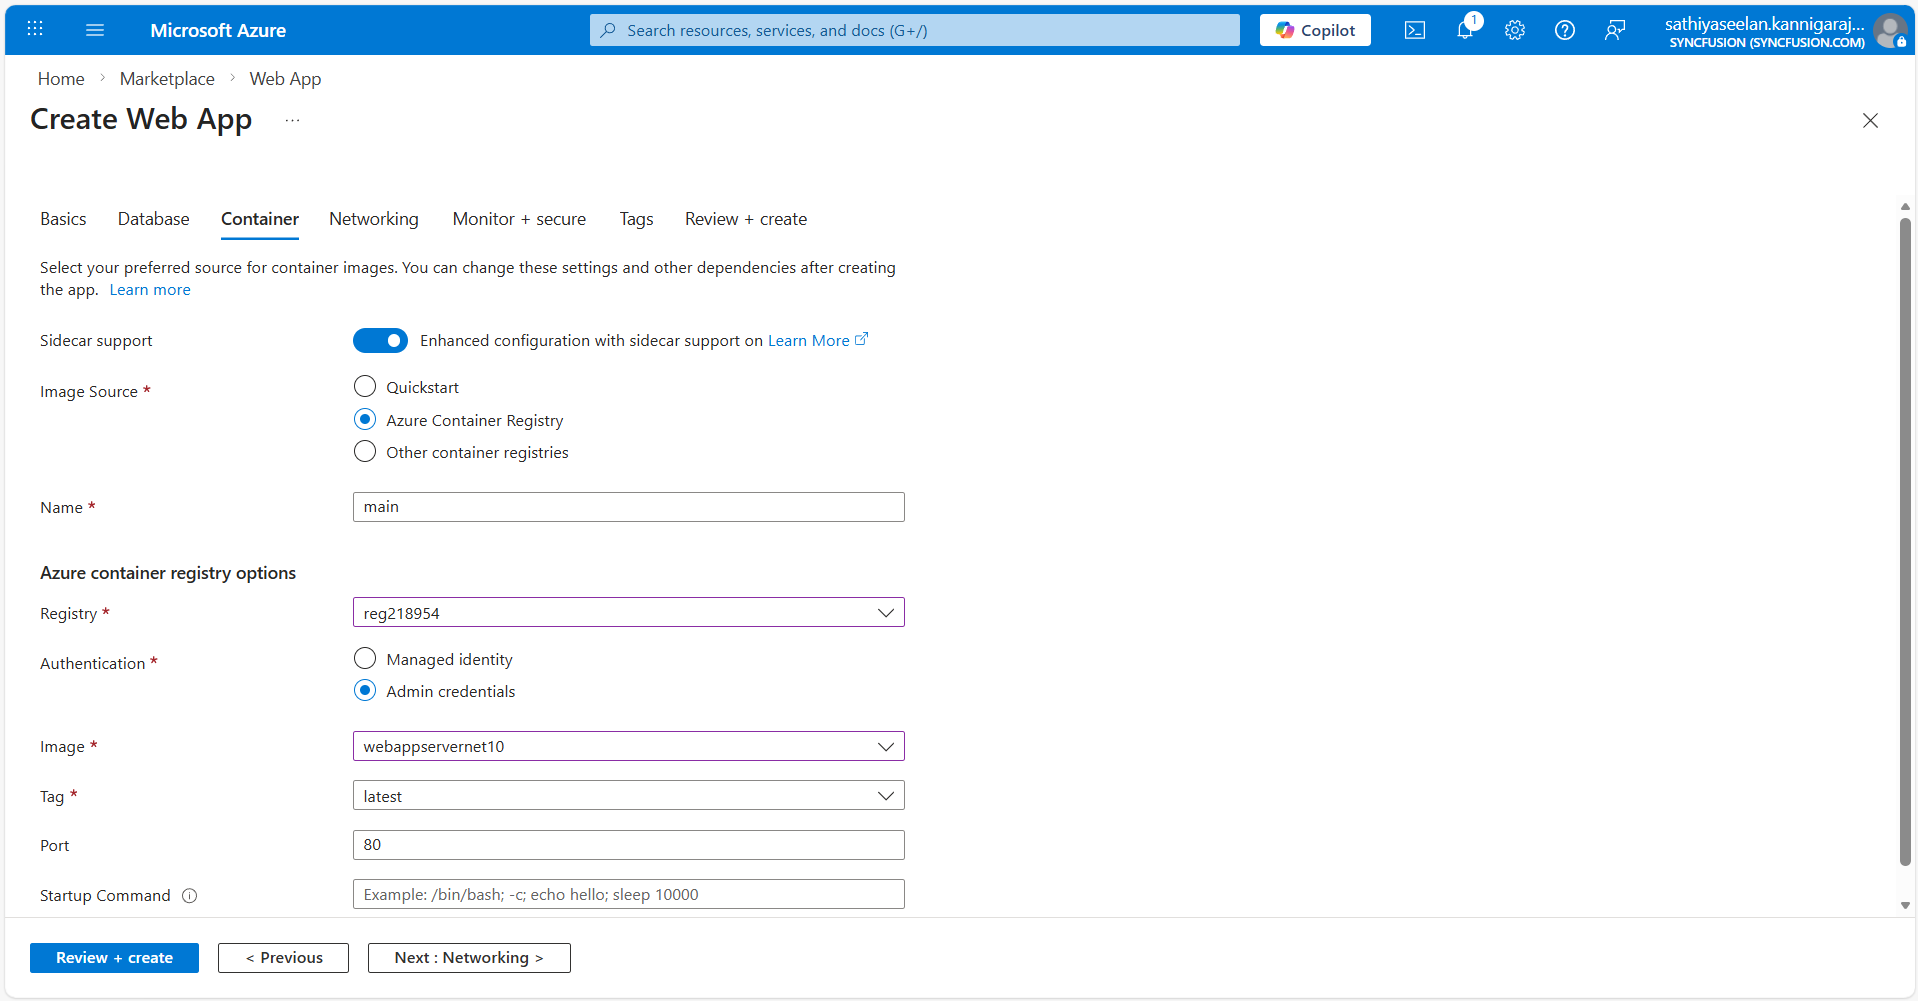Click the search magnifier icon

click(608, 30)
